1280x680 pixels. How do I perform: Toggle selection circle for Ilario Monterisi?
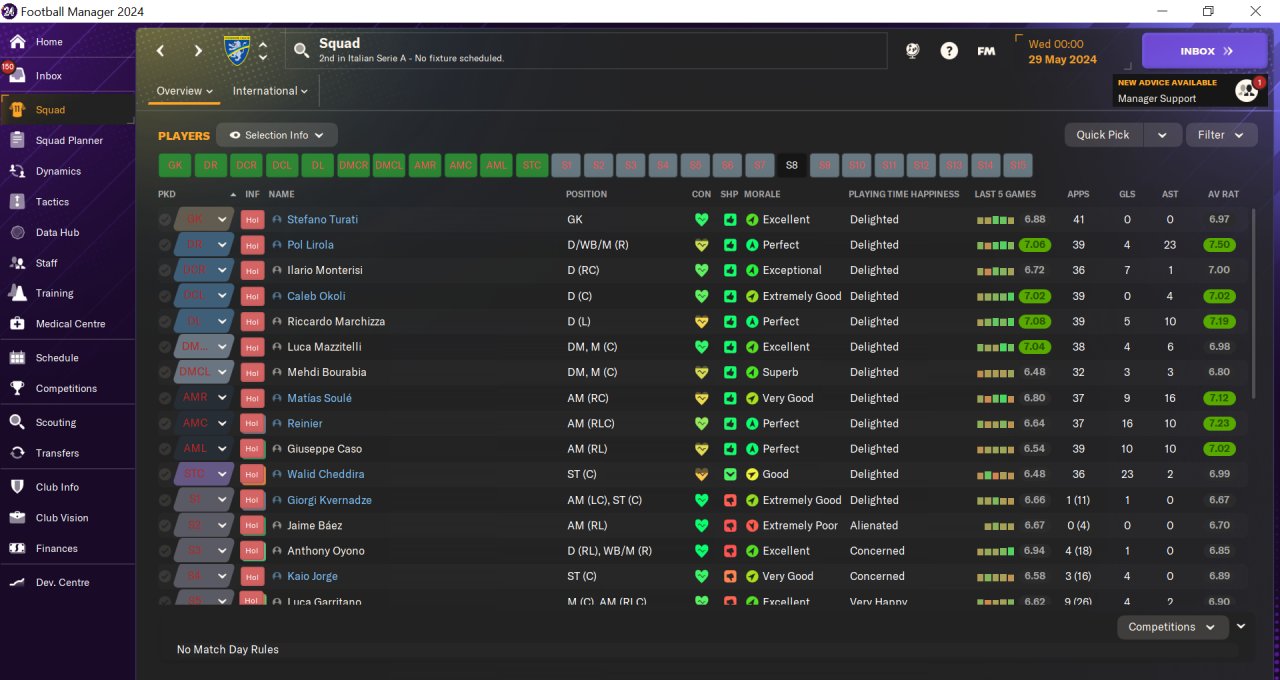click(164, 271)
